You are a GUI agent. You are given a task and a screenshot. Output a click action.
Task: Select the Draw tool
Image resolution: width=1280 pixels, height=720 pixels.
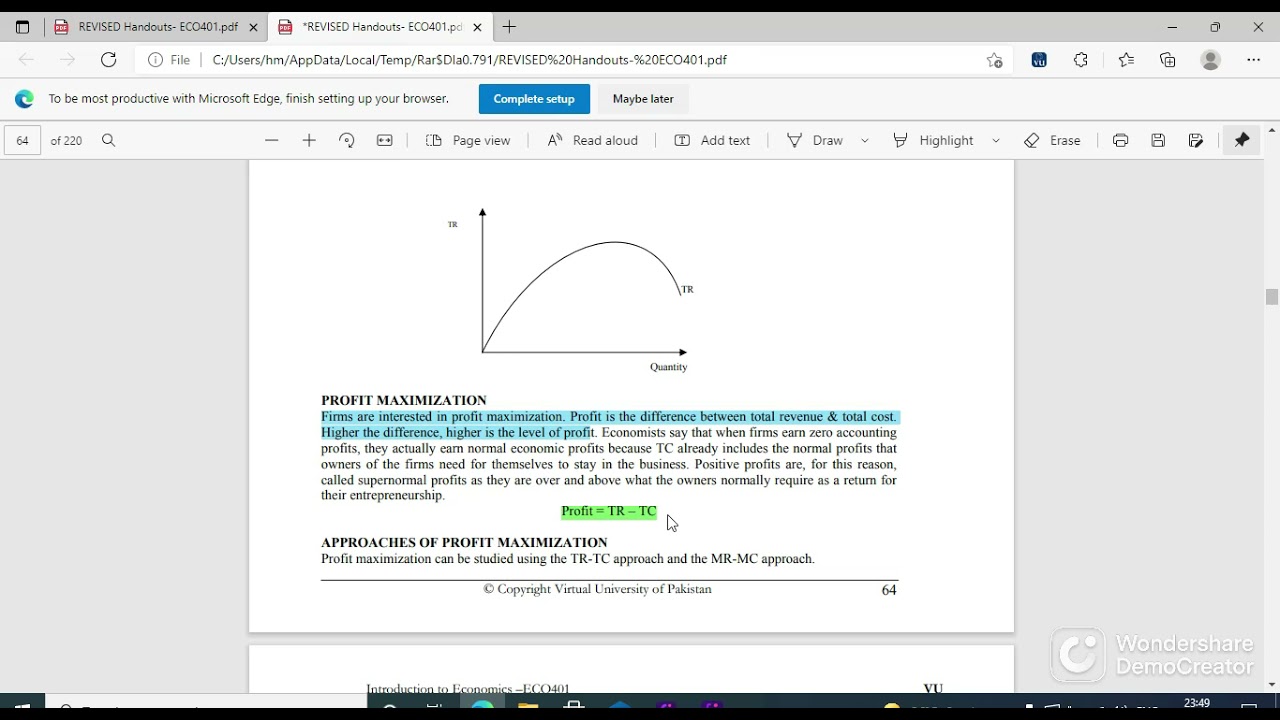pos(816,141)
